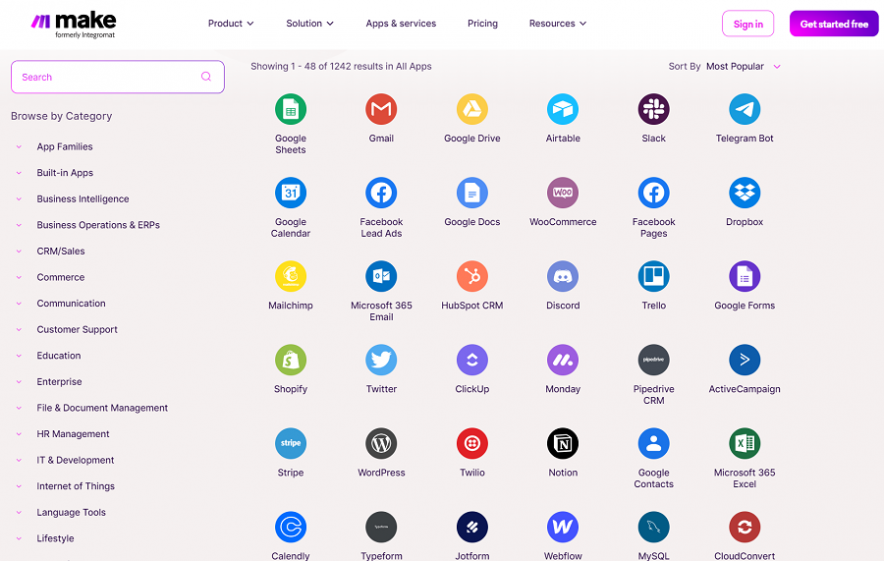Select the Education category
Viewport: 884px width, 561px height.
[x=59, y=355]
